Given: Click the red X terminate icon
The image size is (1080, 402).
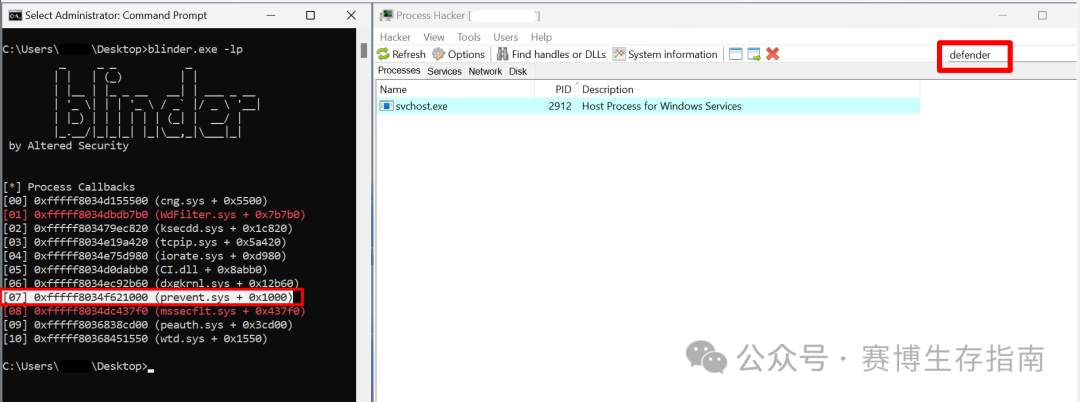Looking at the screenshot, I should (773, 54).
